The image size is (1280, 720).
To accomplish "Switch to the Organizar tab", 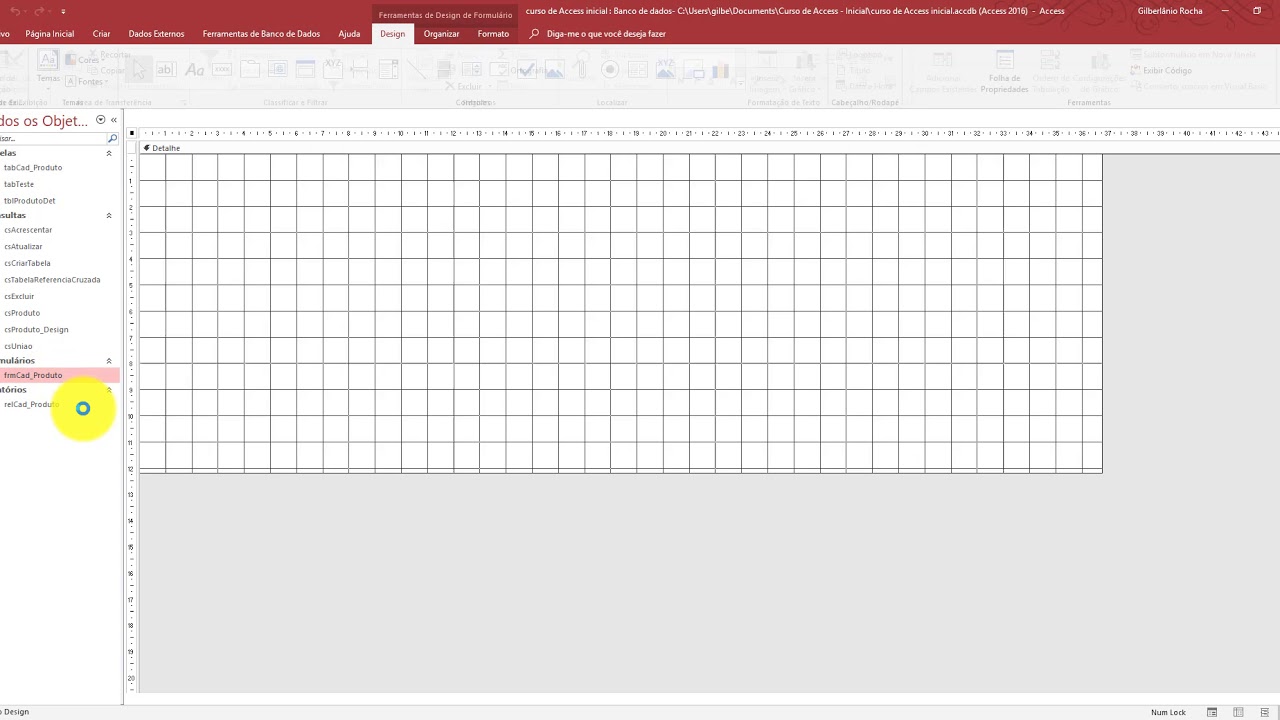I will (441, 34).
